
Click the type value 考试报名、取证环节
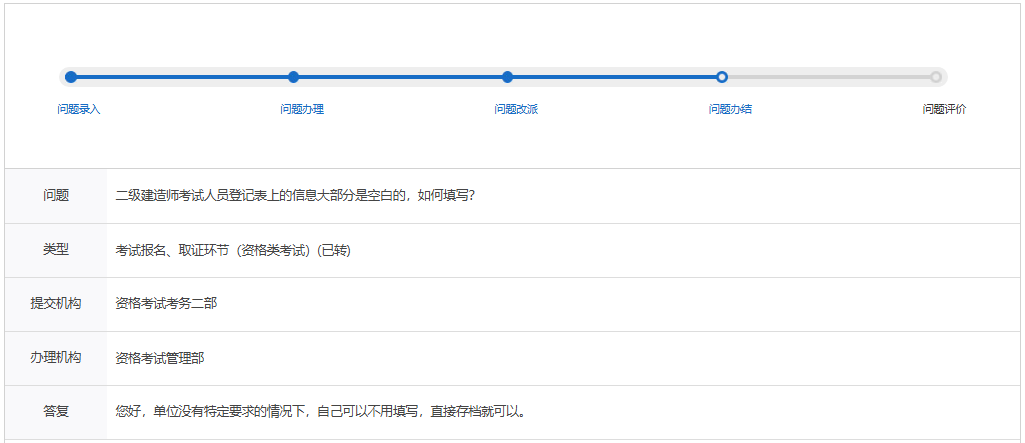[233, 250]
